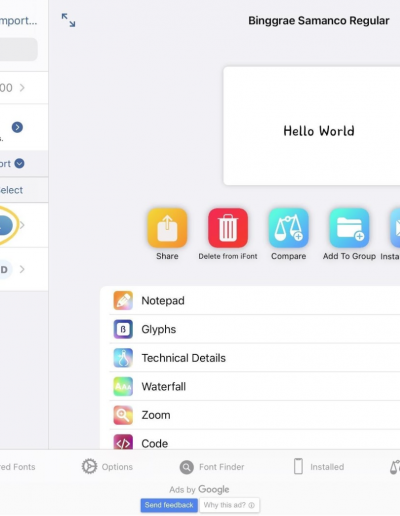Switch to the Options tab
The height and width of the screenshot is (516, 400).
coord(107,467)
